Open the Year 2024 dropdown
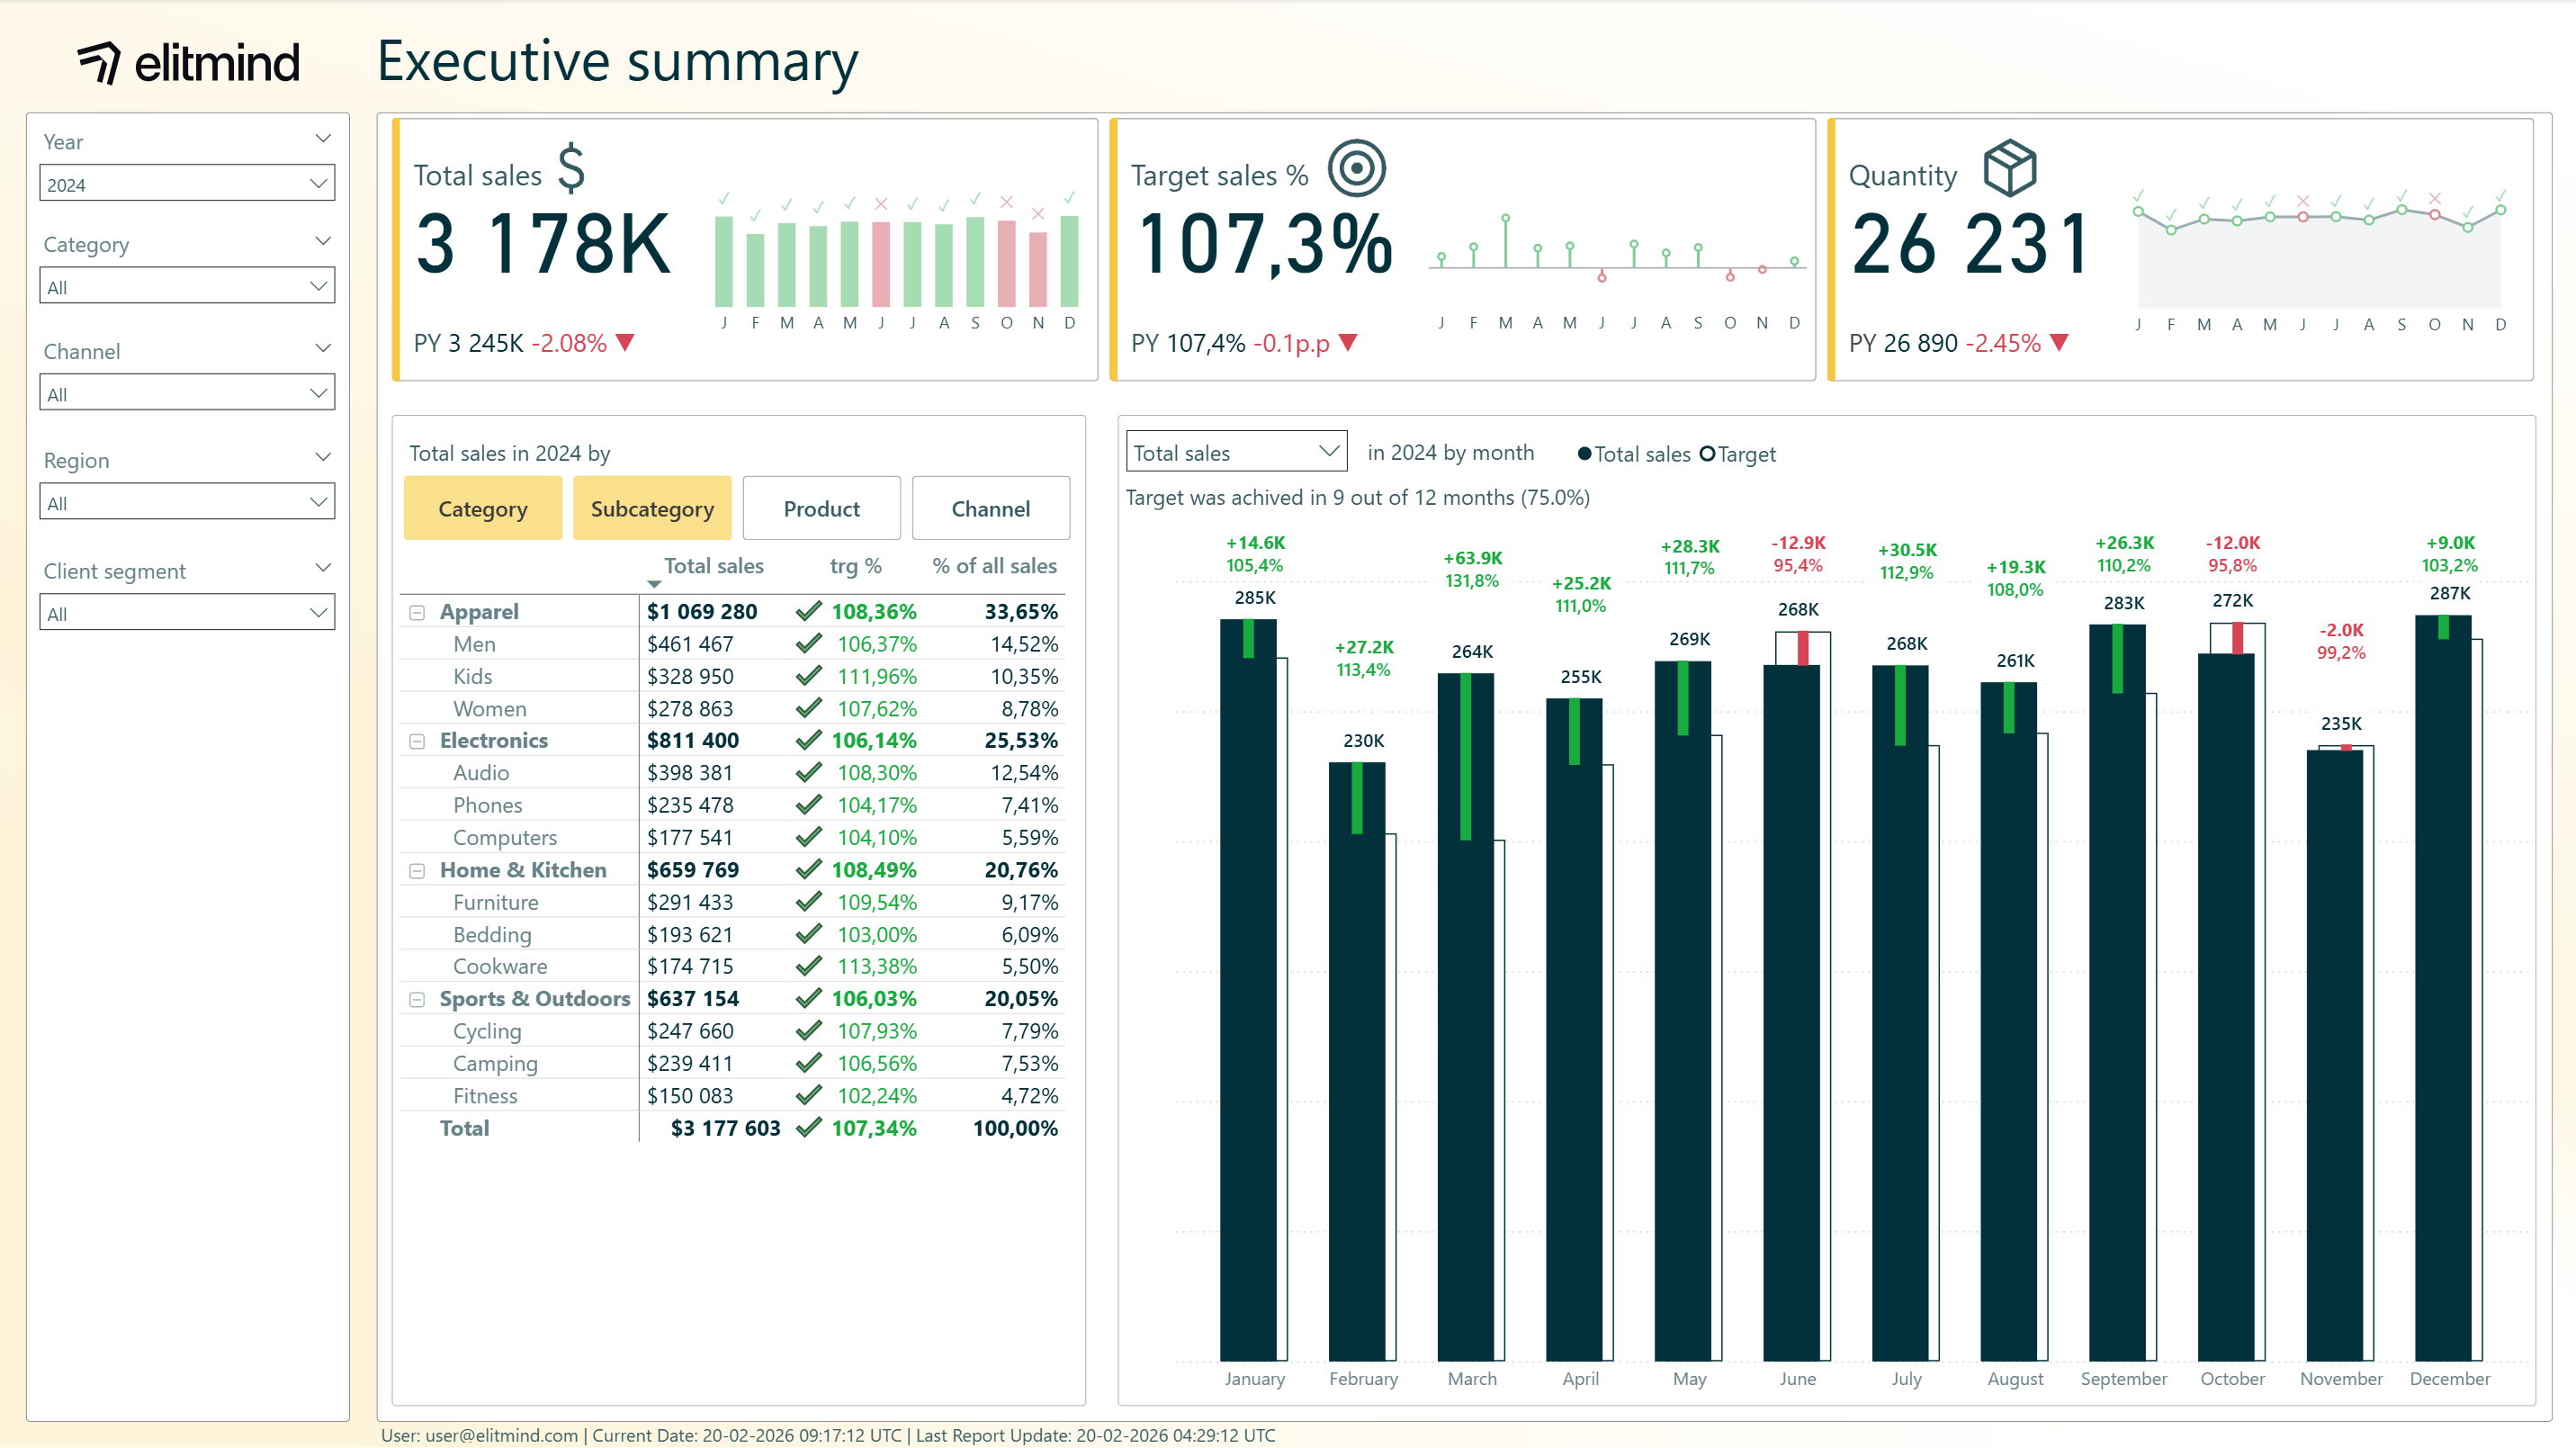 [187, 184]
